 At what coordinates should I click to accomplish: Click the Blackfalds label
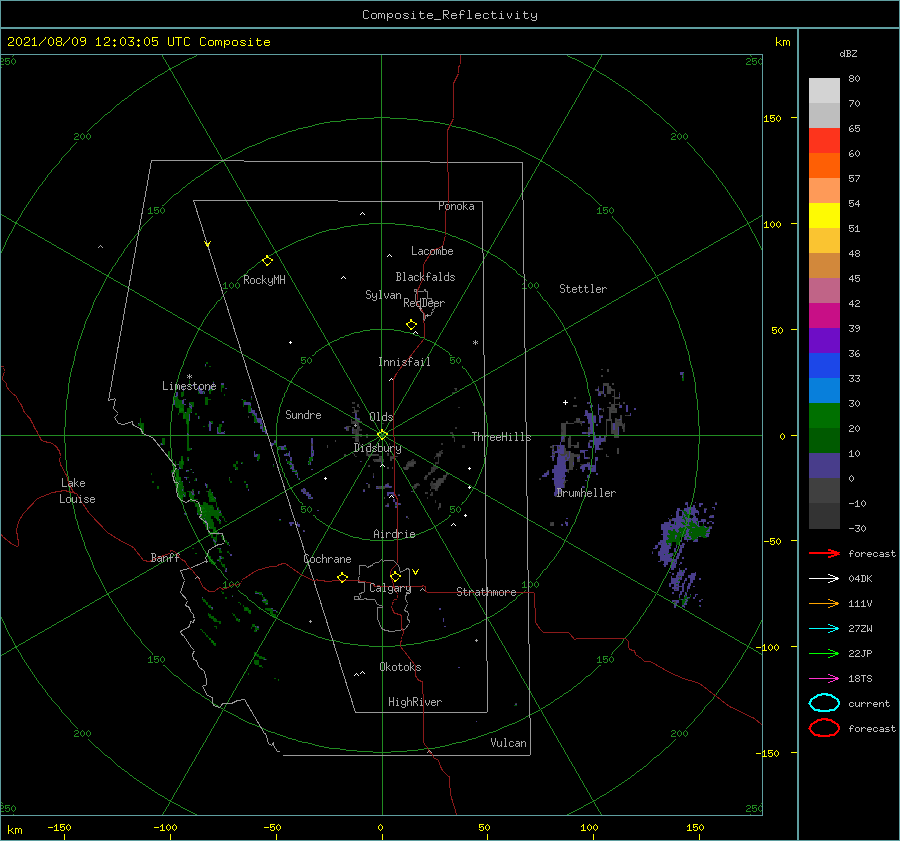tap(425, 277)
